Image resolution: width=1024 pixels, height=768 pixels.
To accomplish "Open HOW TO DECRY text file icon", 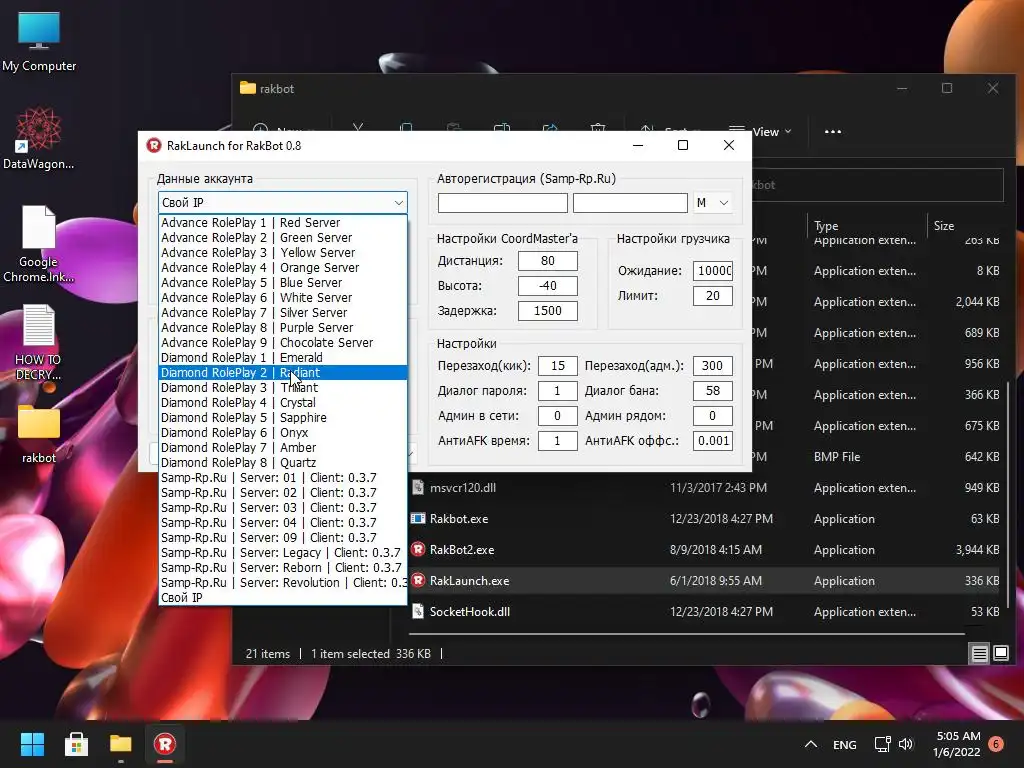I will point(39,342).
